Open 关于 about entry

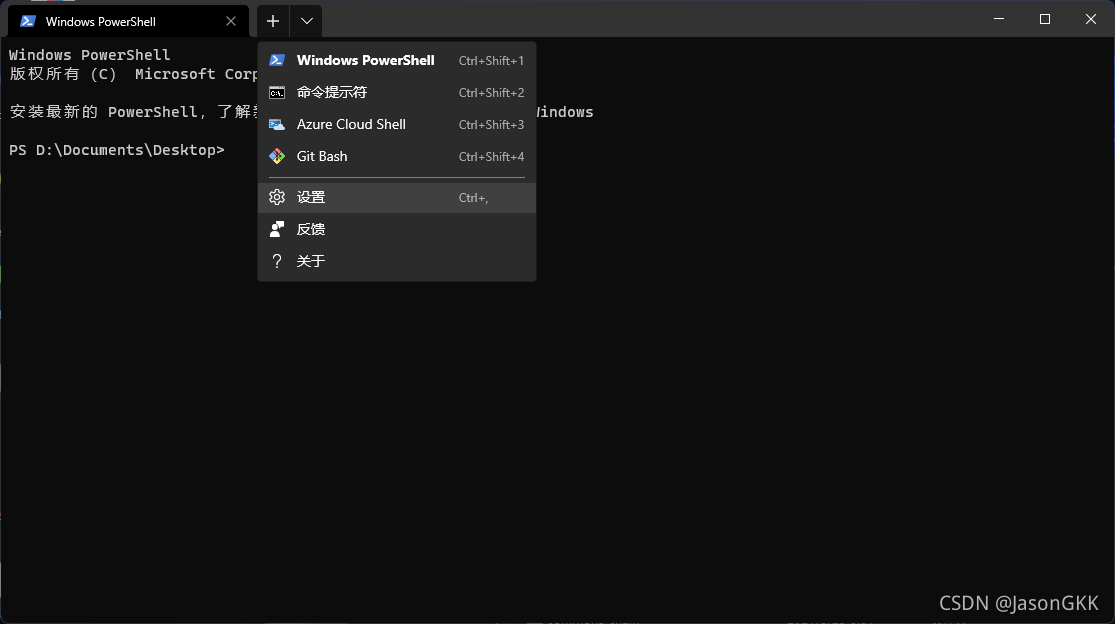(397, 261)
